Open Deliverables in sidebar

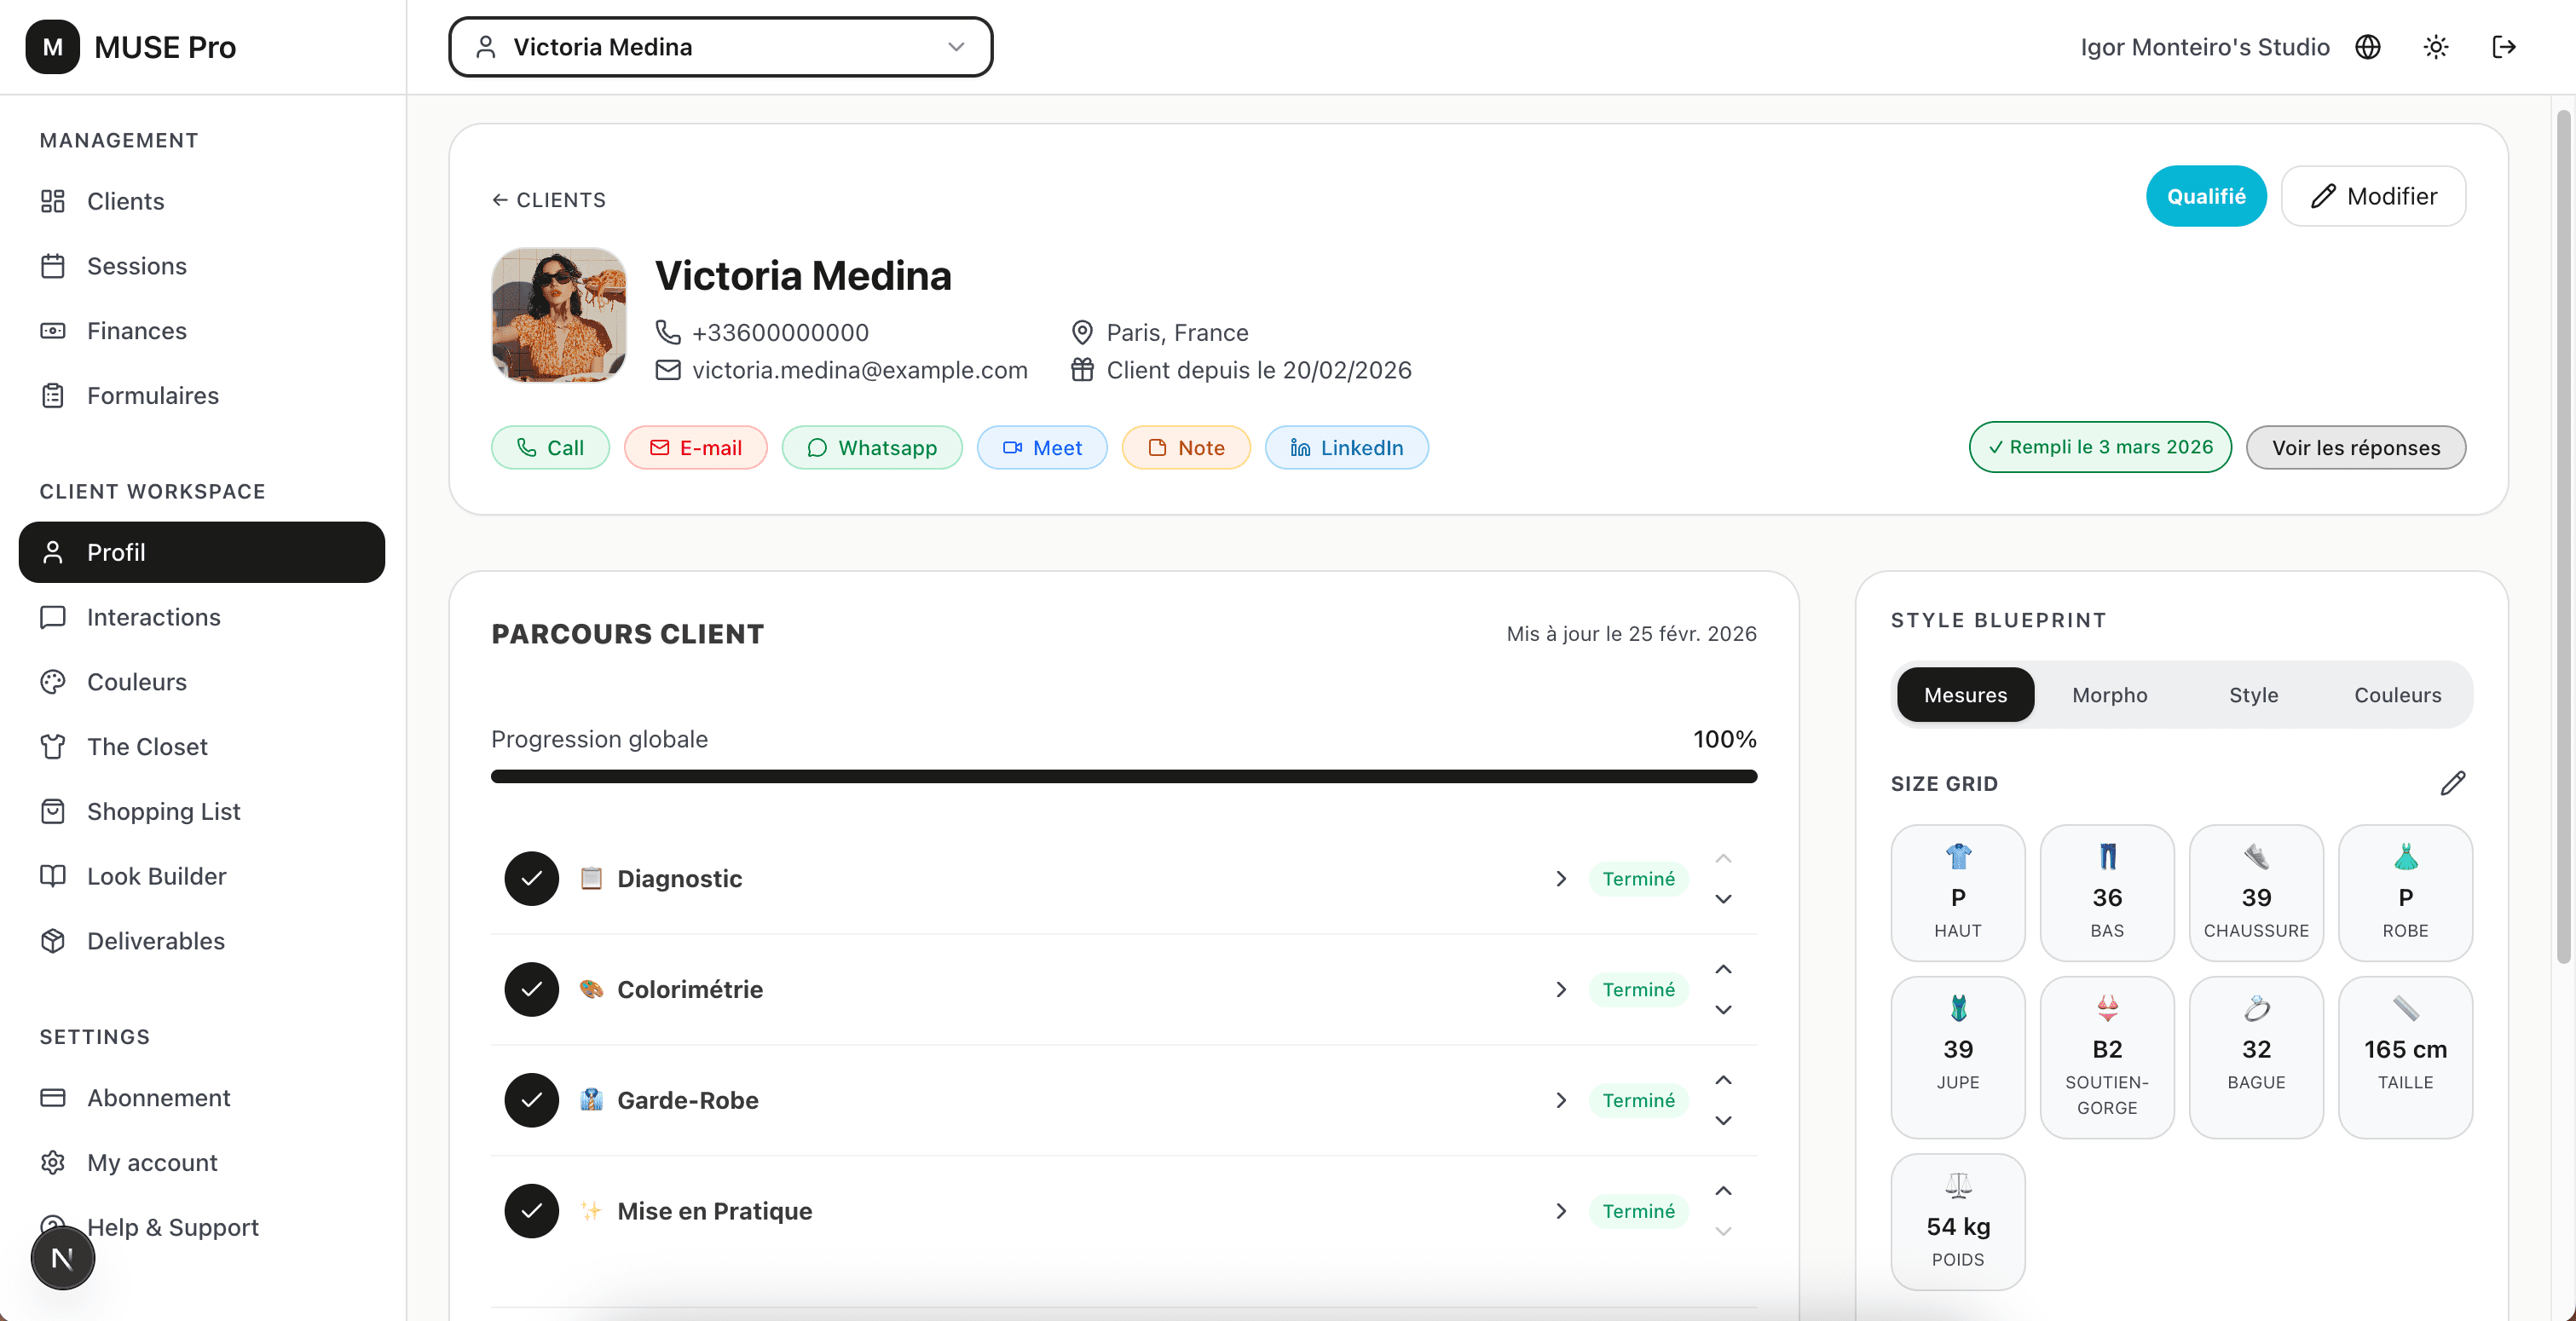click(x=155, y=941)
